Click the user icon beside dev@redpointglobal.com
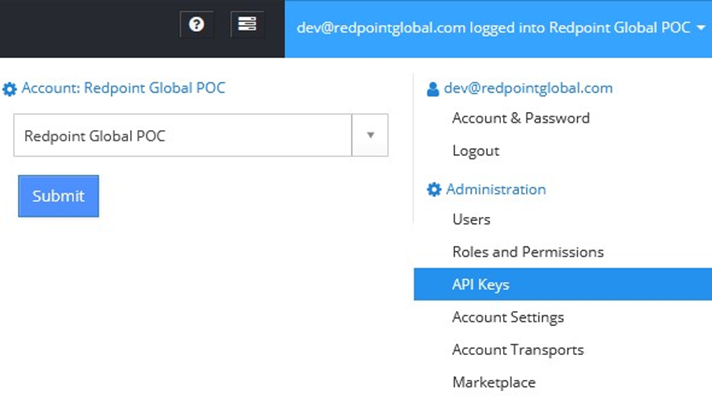This screenshot has height=397, width=712. (x=433, y=89)
